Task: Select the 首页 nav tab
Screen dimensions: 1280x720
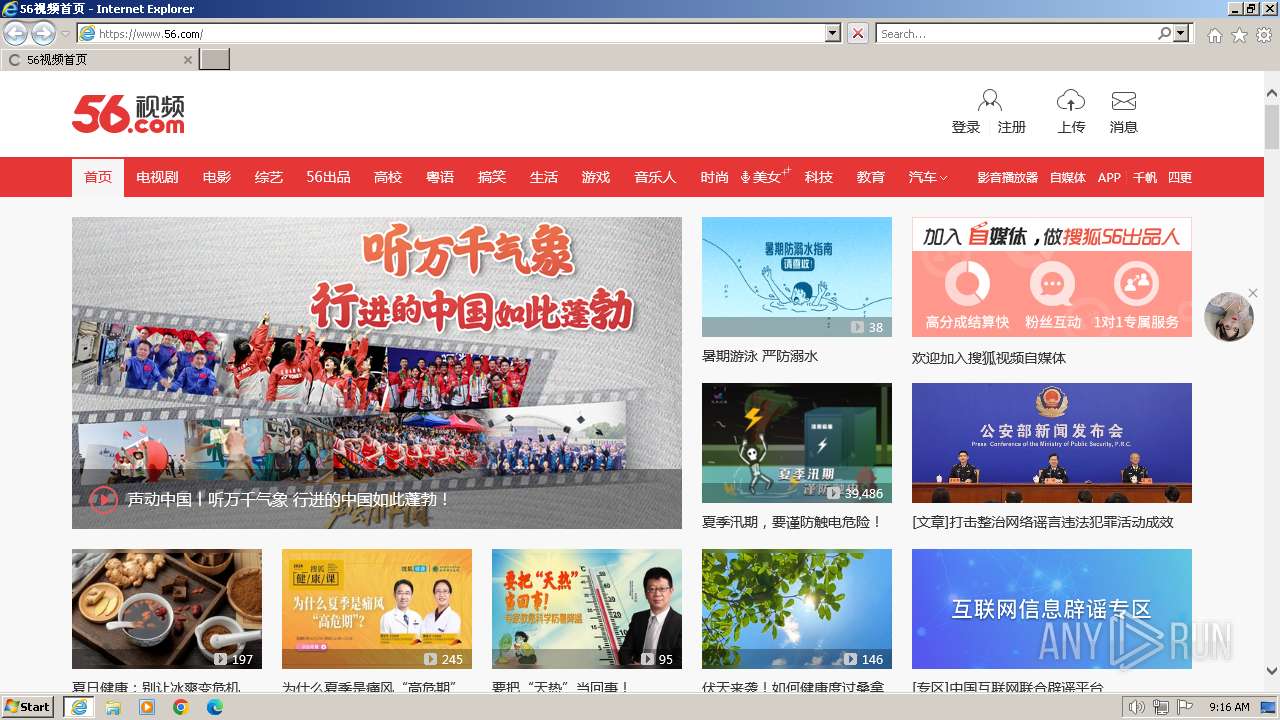Action: 98,177
